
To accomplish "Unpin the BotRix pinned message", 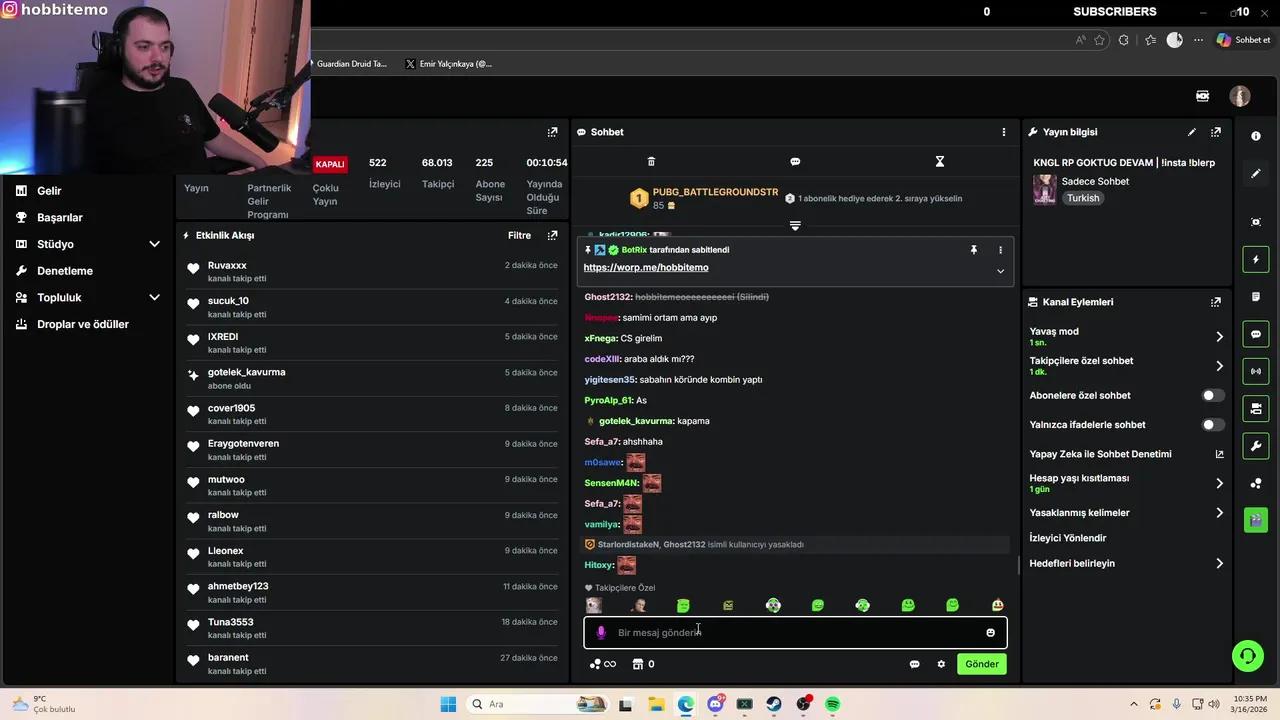I will [973, 250].
